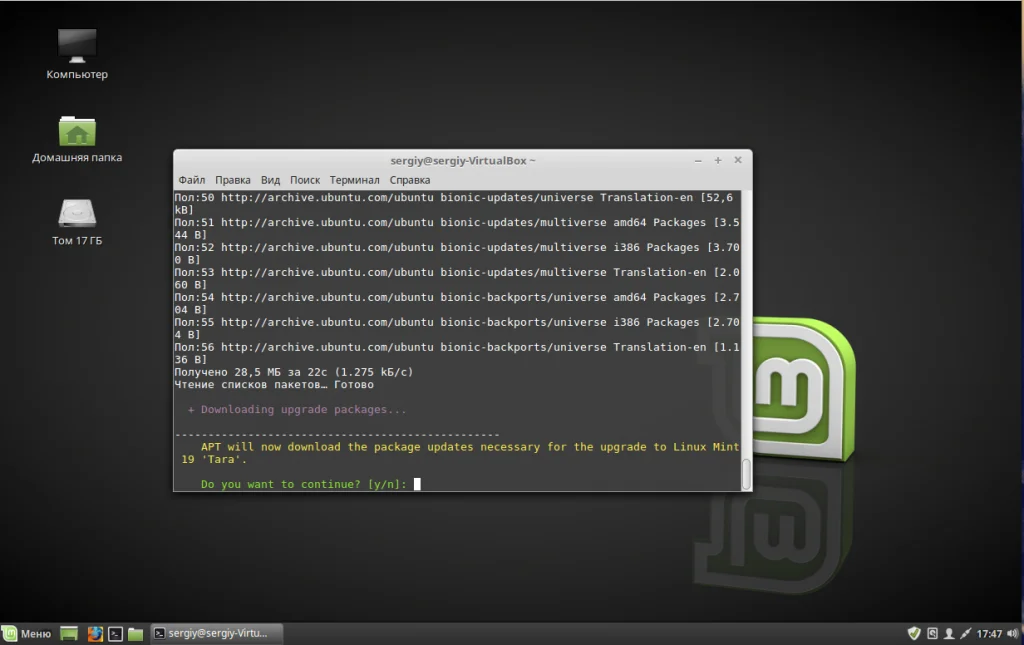Open the 17:47 clock calendar

[x=989, y=633]
